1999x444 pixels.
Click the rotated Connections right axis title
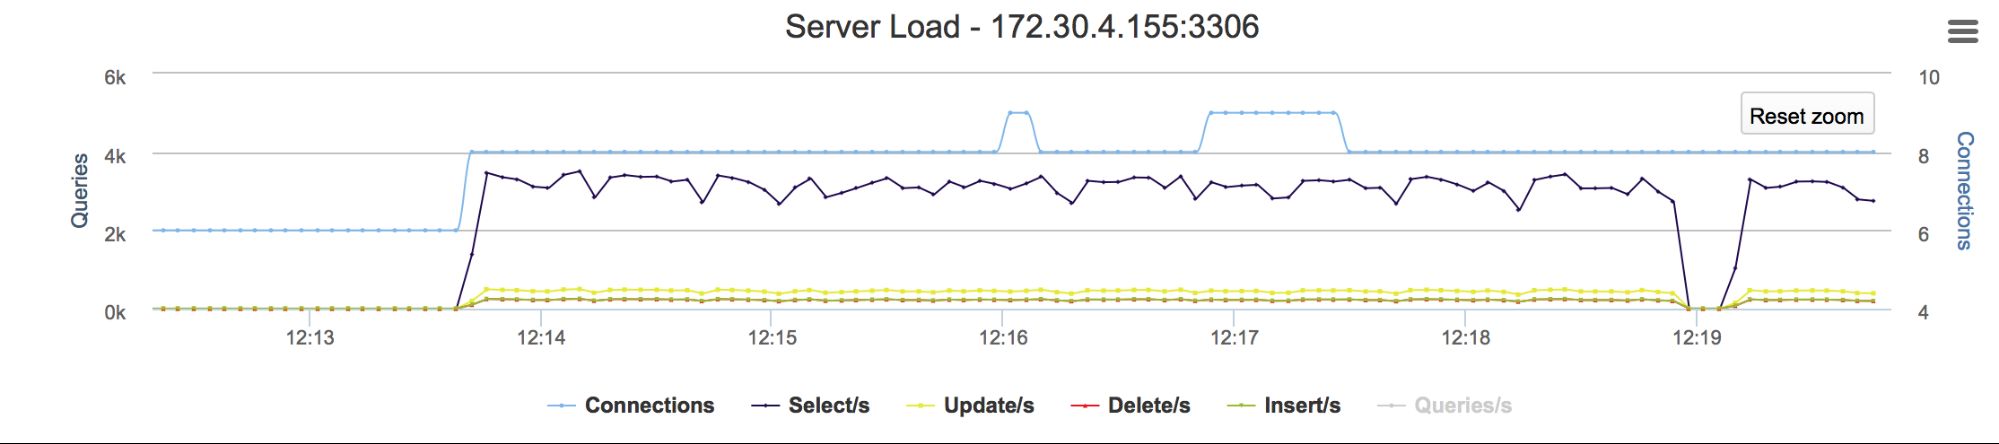[1964, 190]
